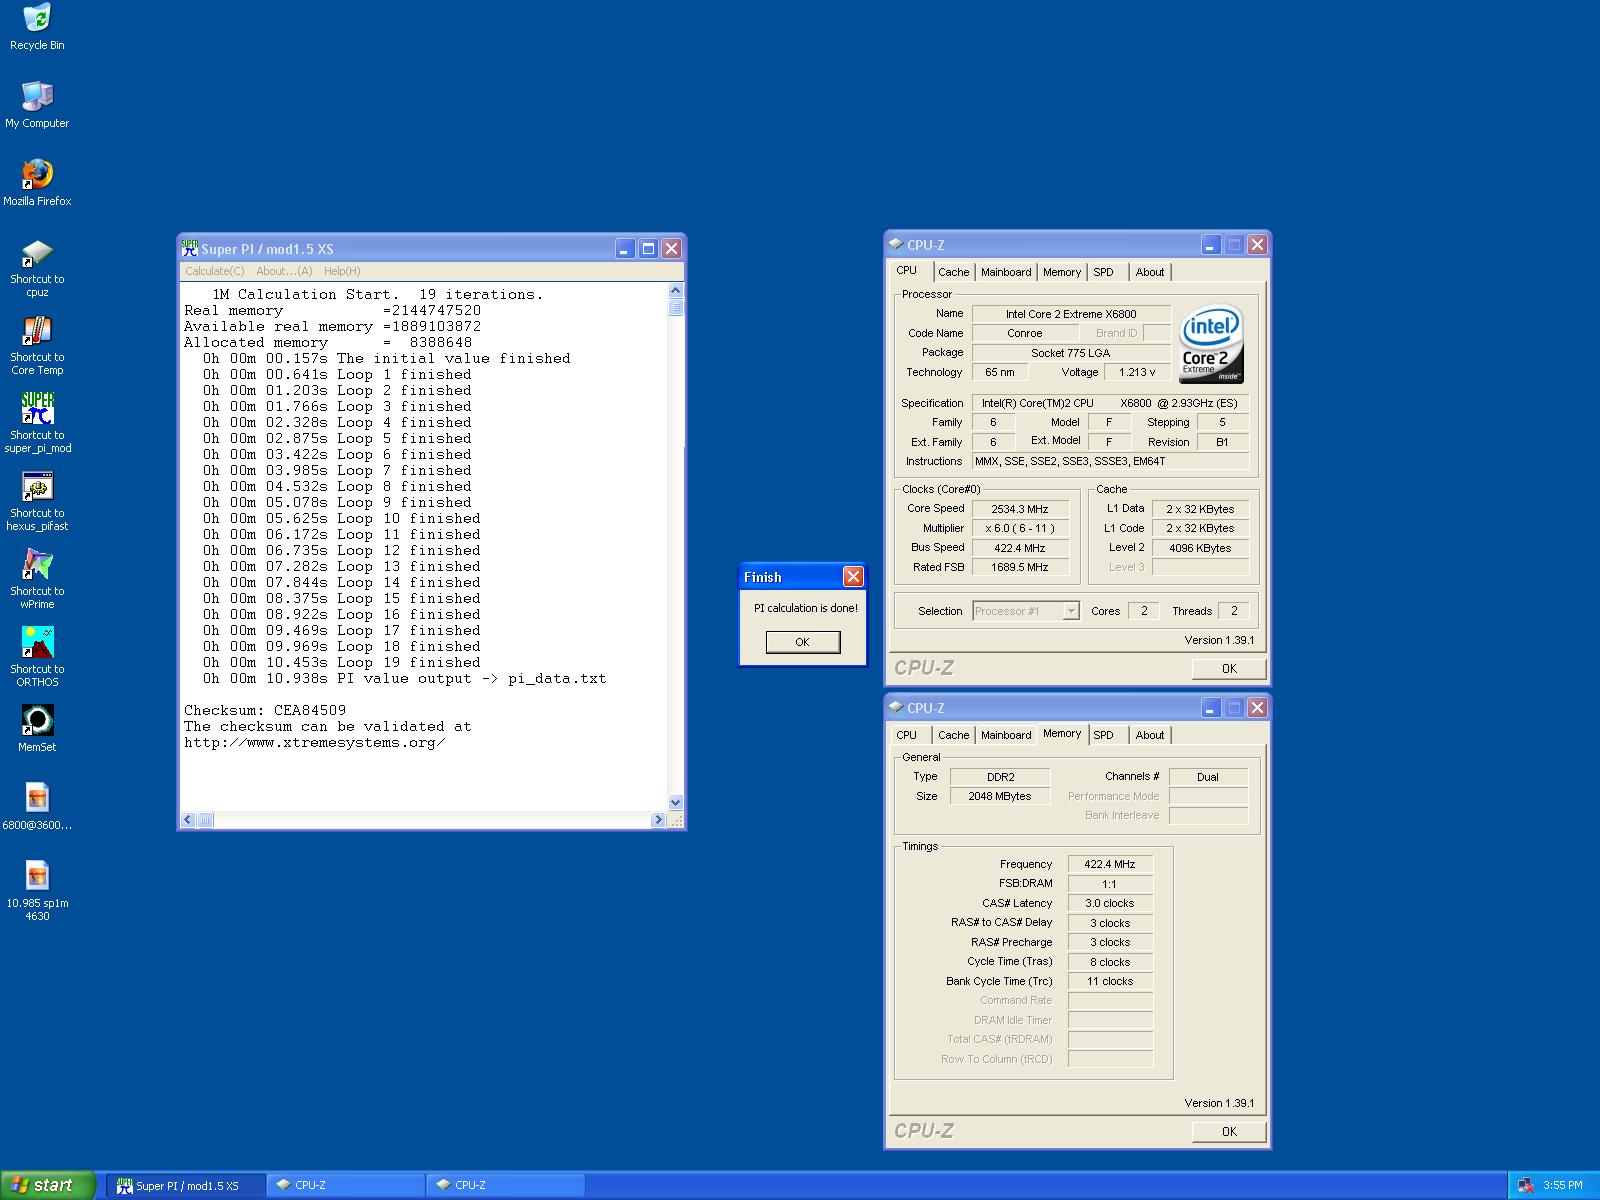Click the Frequency 422.4 MHz memory field

tap(1110, 864)
